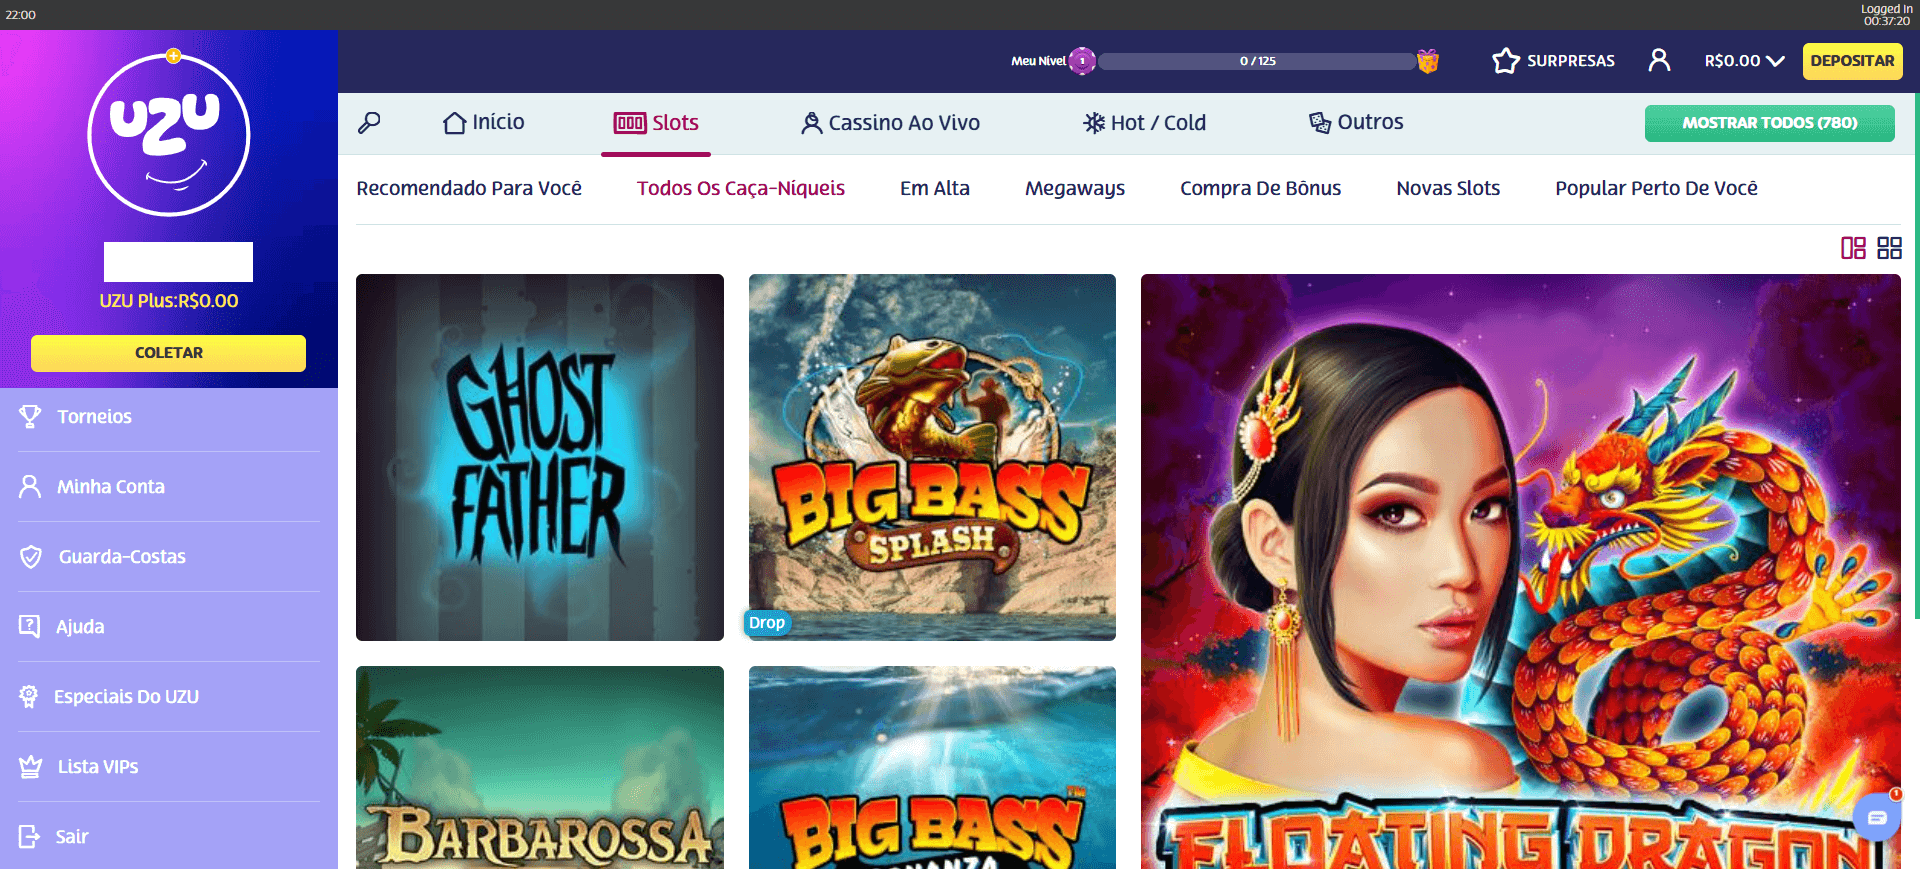Go to Hot / Cold tab
Viewport: 1920px width, 869px height.
point(1145,123)
